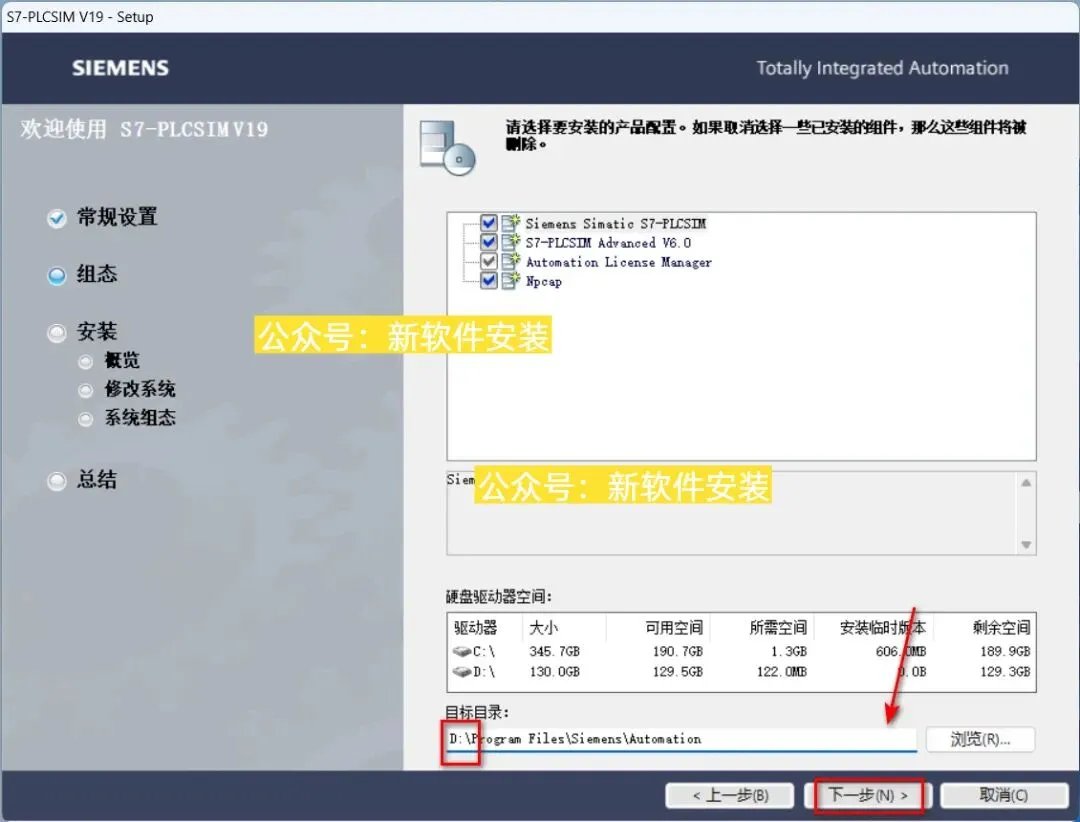
Task: Select the Npcap row in component list
Action: 543,281
